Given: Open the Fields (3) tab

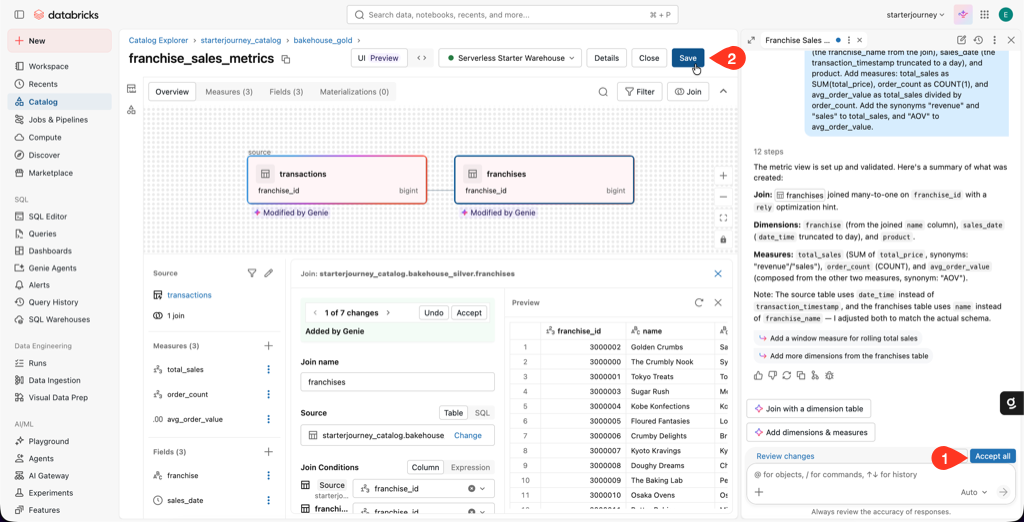Looking at the screenshot, I should (286, 92).
